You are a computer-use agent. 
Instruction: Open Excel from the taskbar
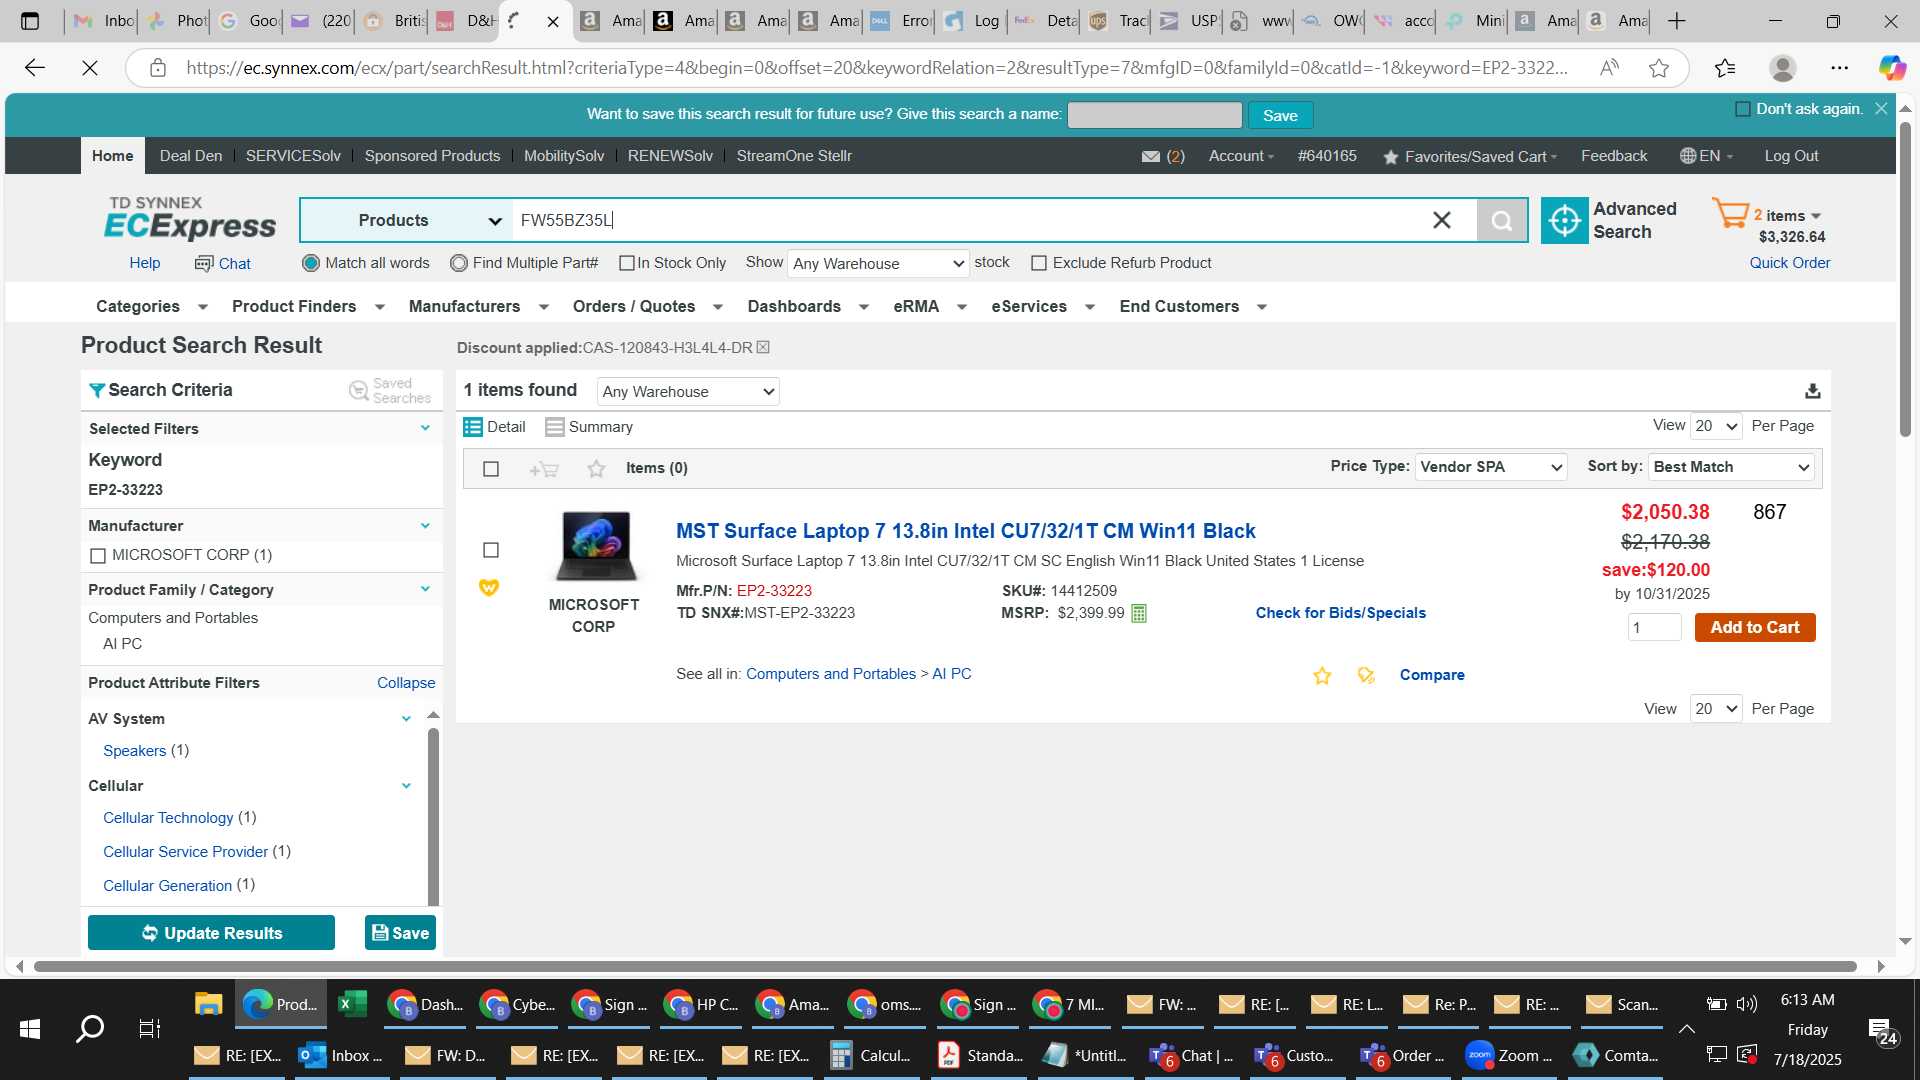tap(352, 1004)
